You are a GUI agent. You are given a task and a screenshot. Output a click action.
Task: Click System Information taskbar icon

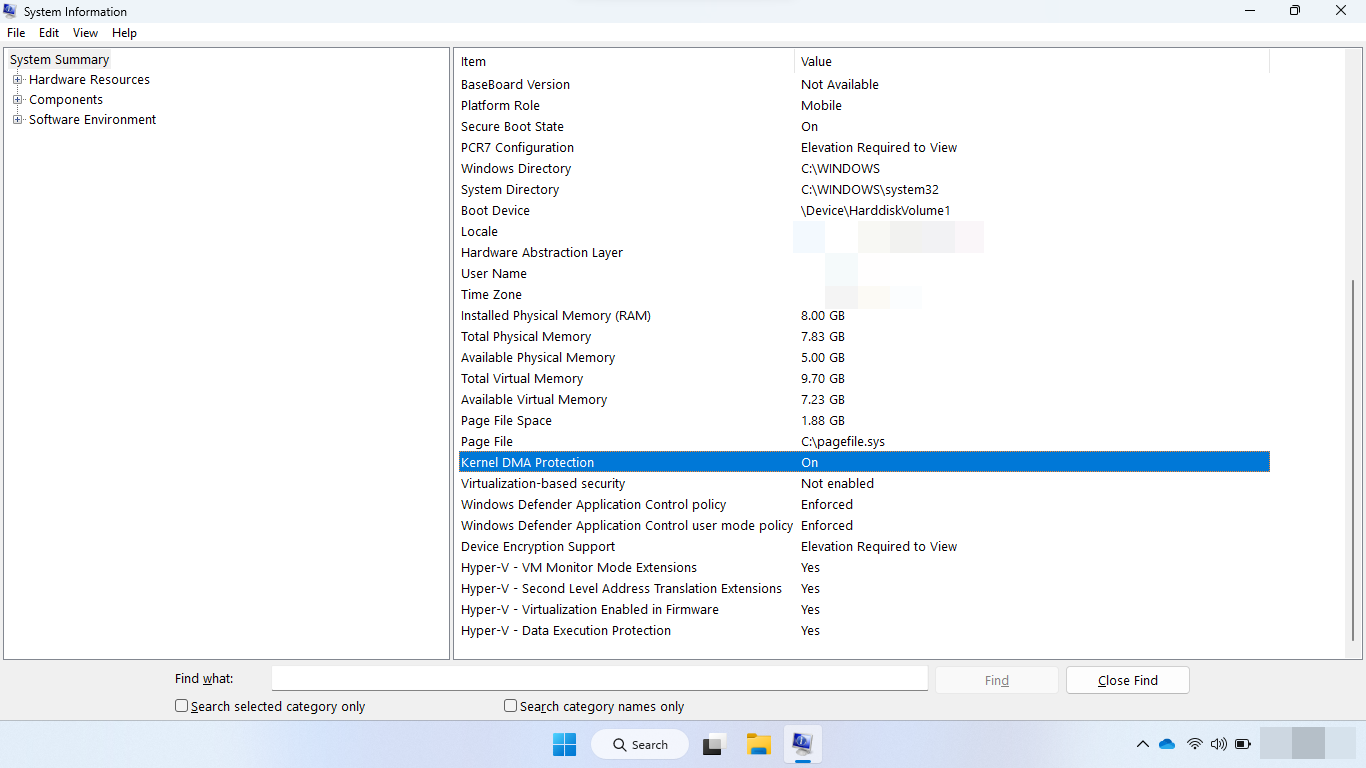[x=802, y=744]
